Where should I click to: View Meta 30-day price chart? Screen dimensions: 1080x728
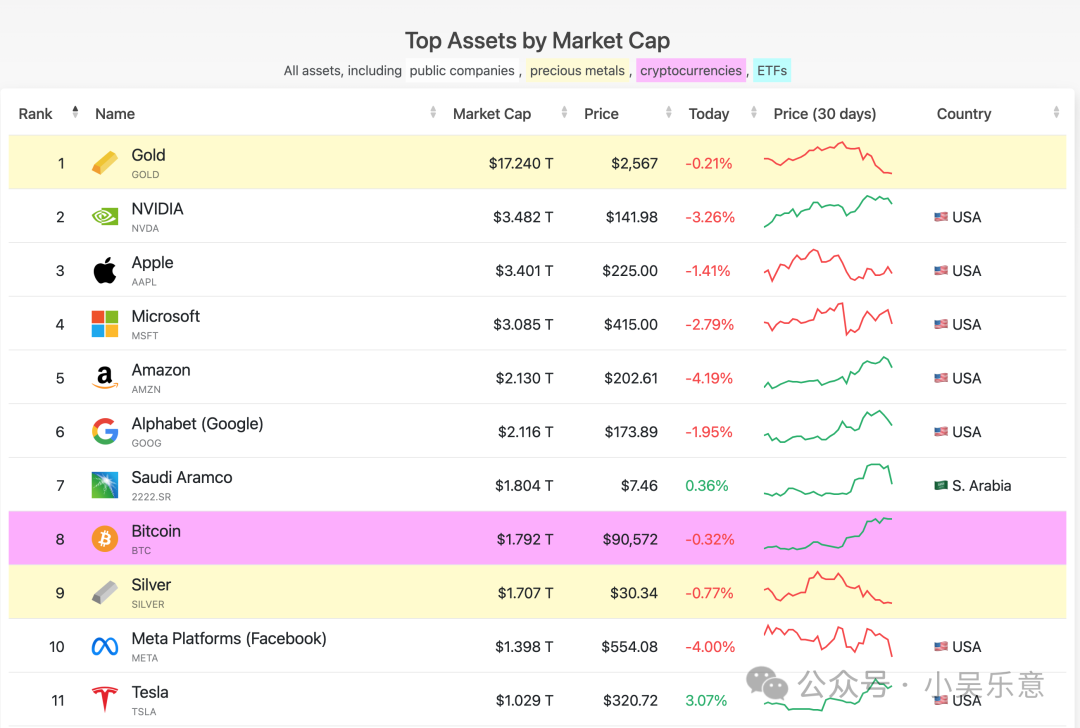828,641
